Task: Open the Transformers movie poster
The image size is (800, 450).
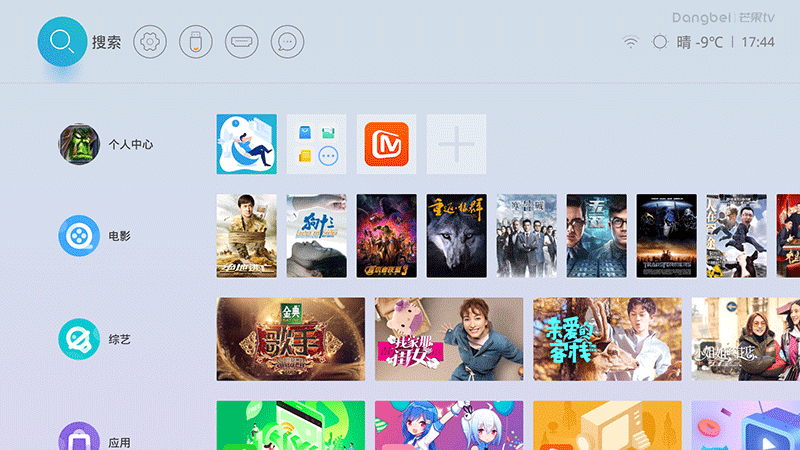Action: [666, 236]
